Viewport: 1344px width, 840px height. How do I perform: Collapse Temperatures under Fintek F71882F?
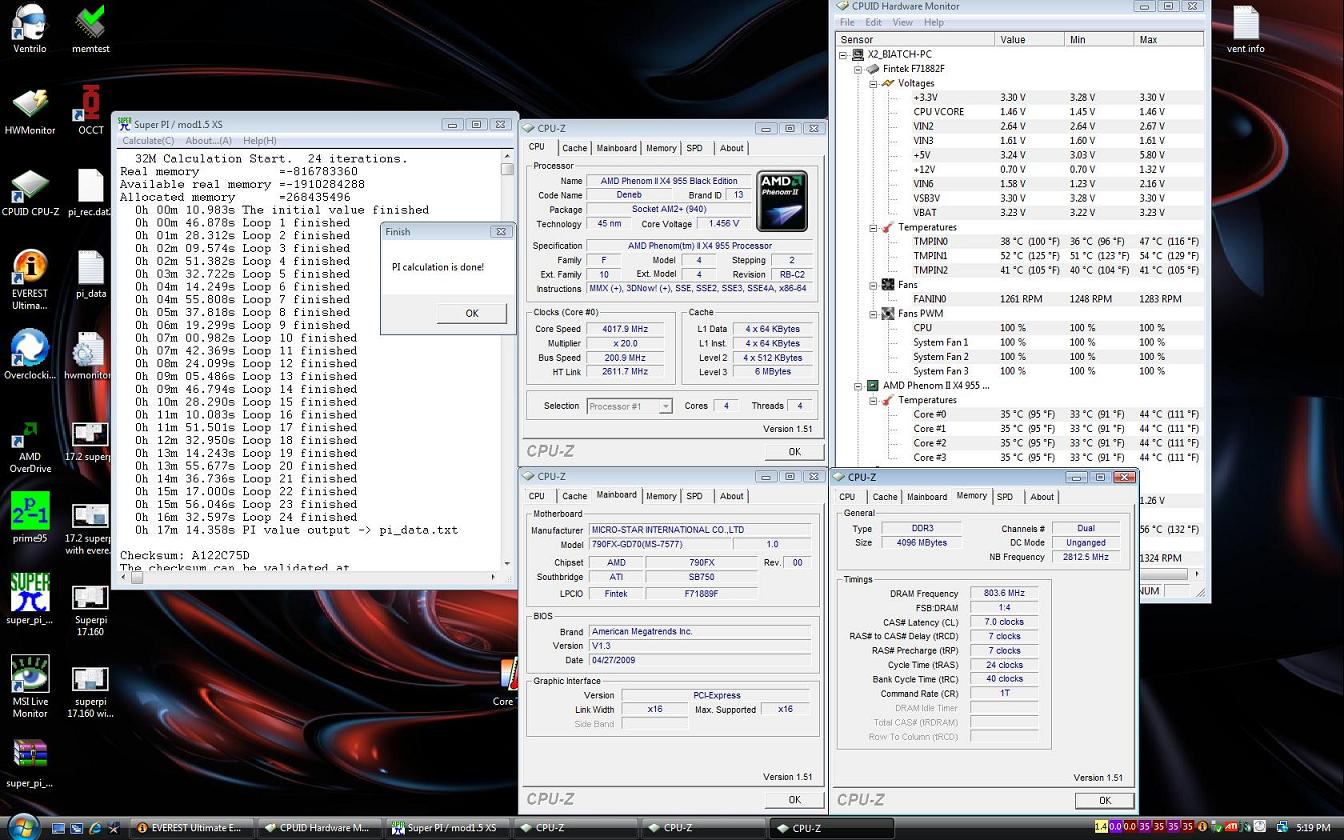(x=873, y=228)
